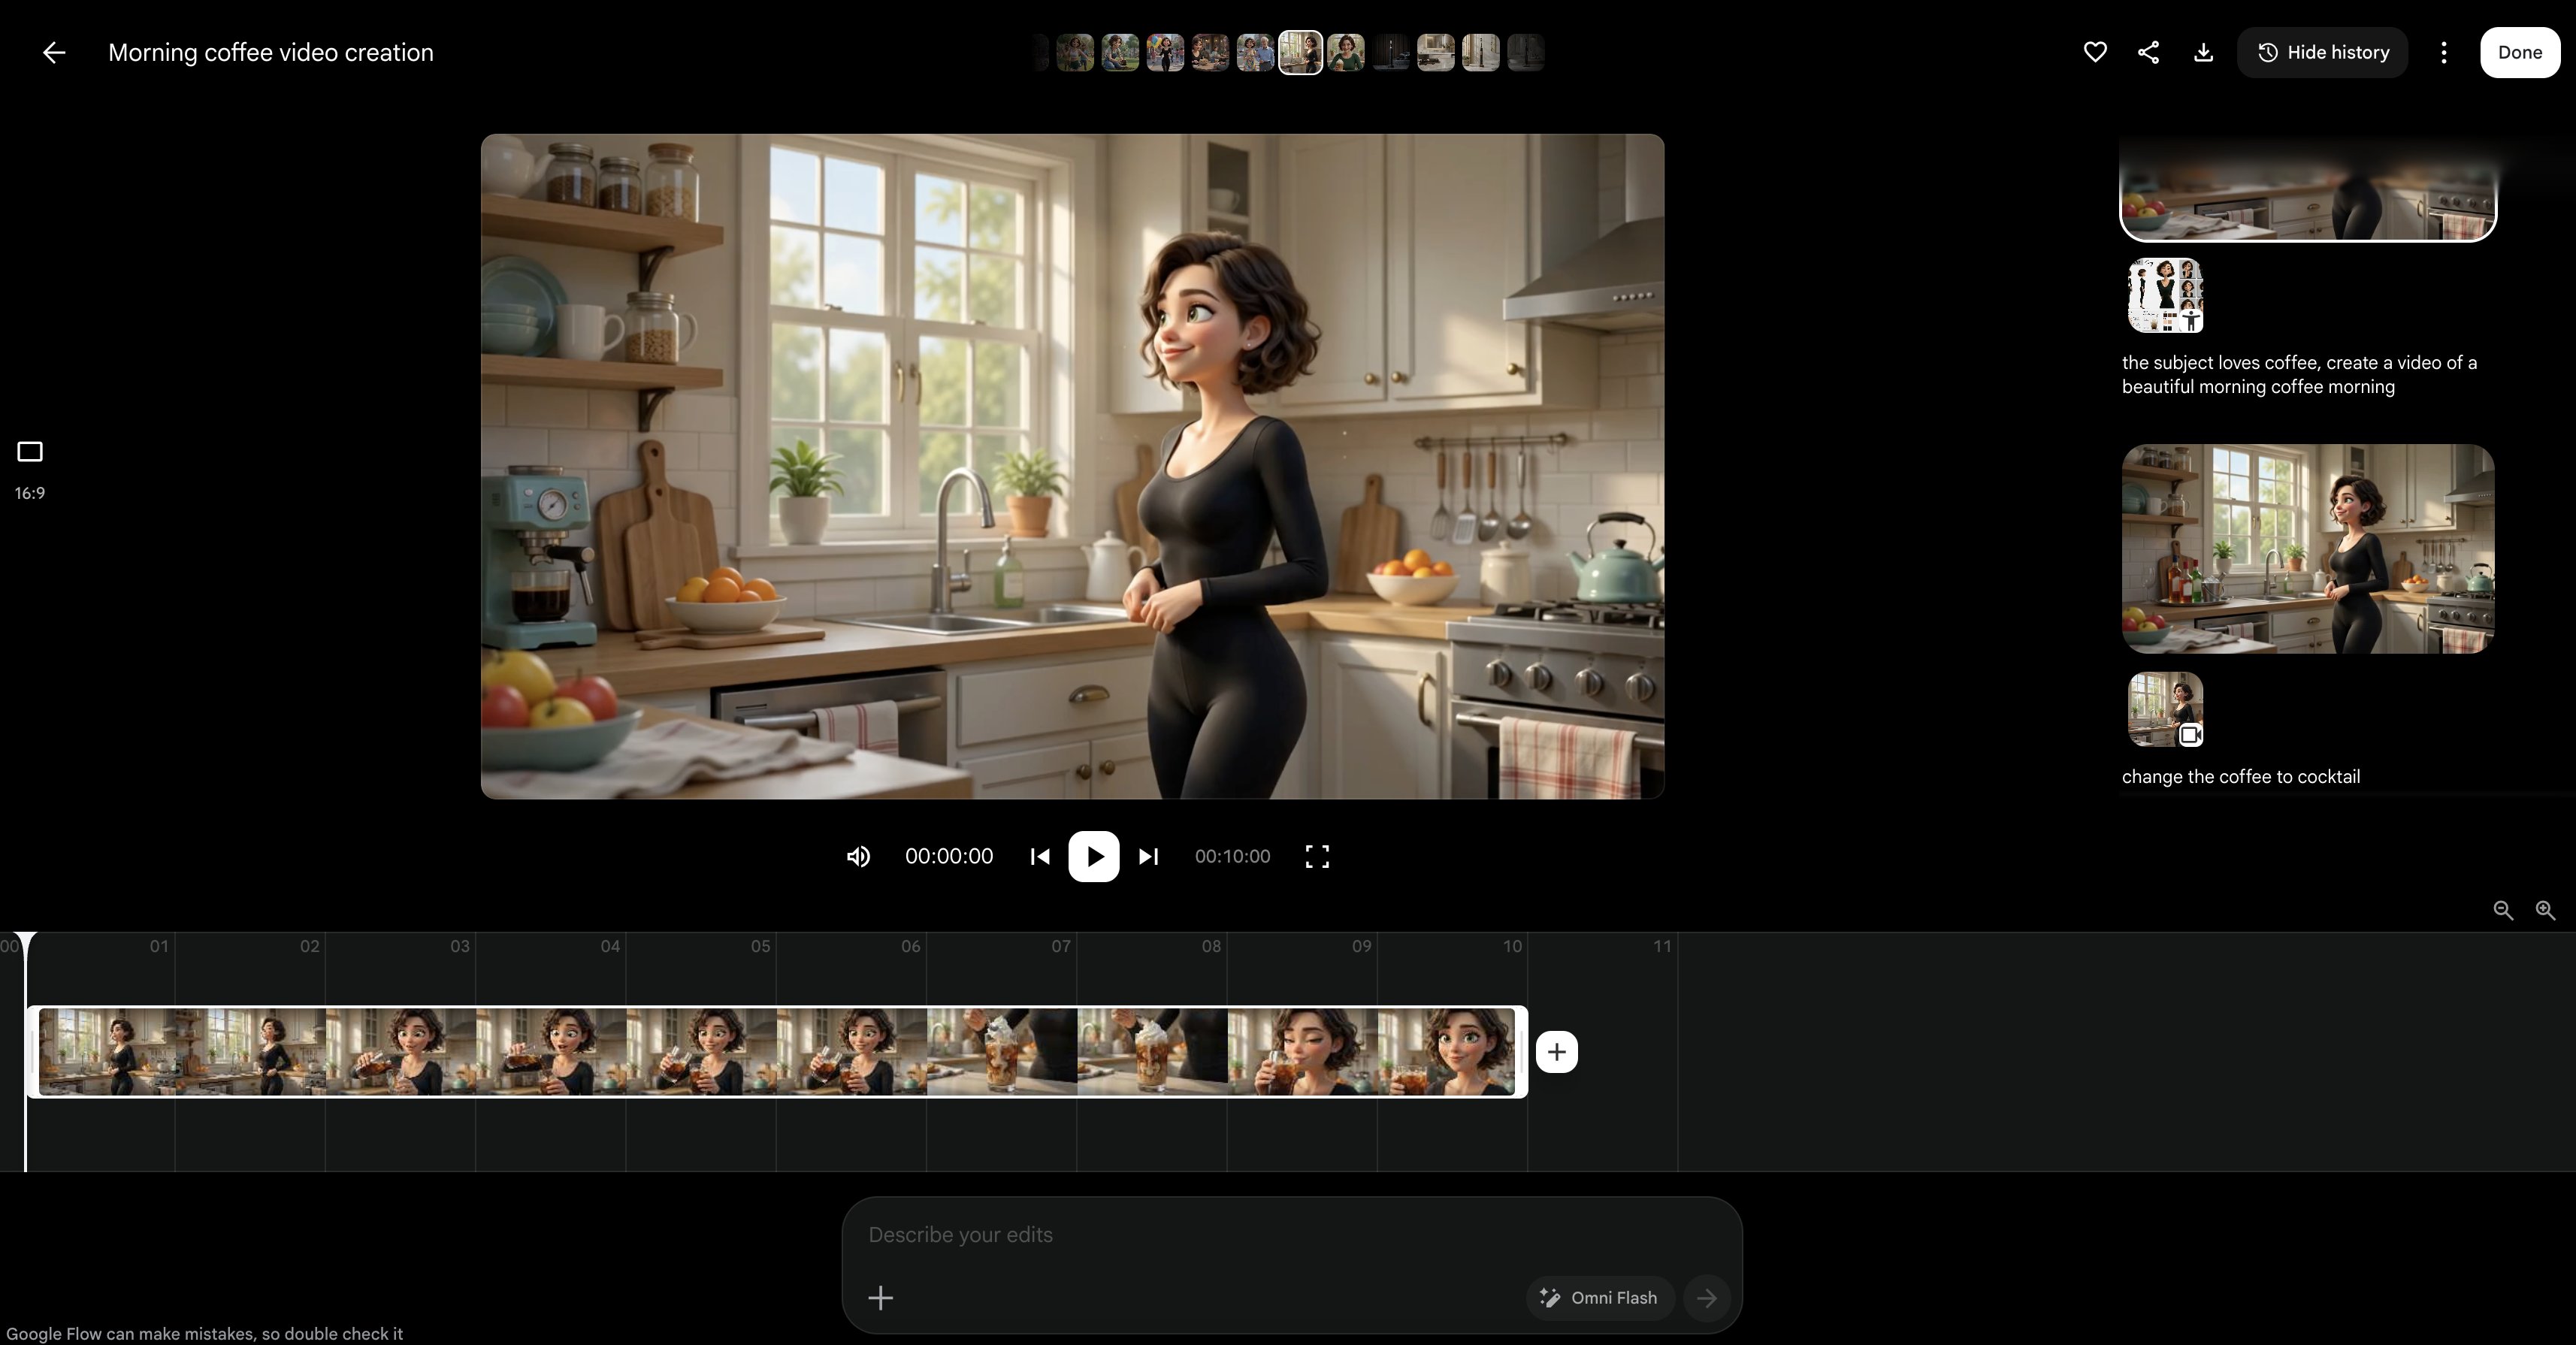This screenshot has height=1345, width=2576.
Task: Open the Omni Flash model selector
Action: pyautogui.click(x=1599, y=1297)
